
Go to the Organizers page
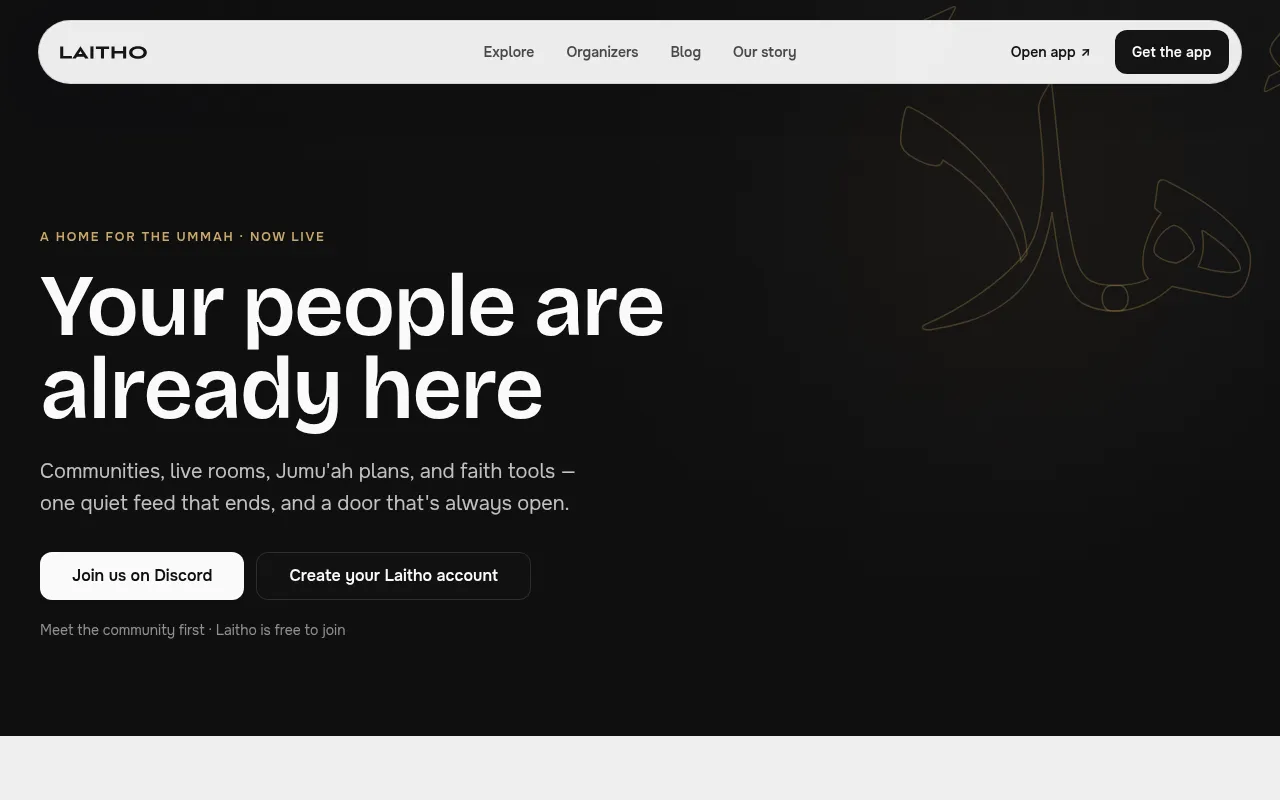click(x=602, y=52)
